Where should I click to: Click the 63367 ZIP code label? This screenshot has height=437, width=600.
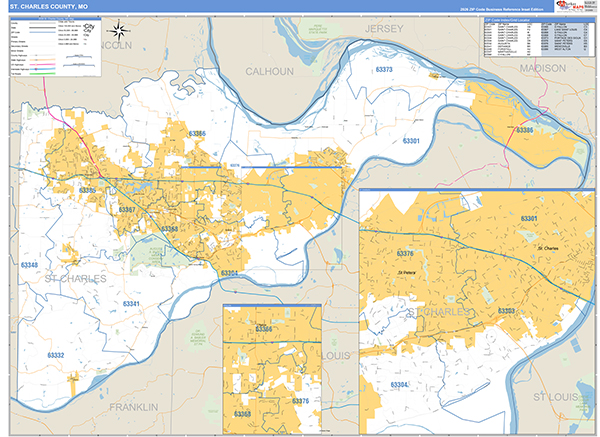click(x=127, y=209)
